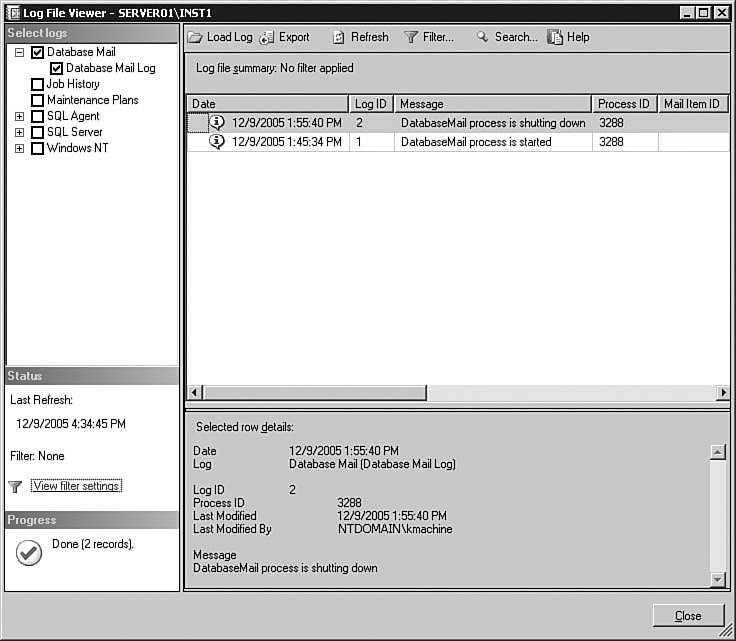This screenshot has height=641, width=736.
Task: Choose Export in the toolbar
Action: click(x=284, y=37)
